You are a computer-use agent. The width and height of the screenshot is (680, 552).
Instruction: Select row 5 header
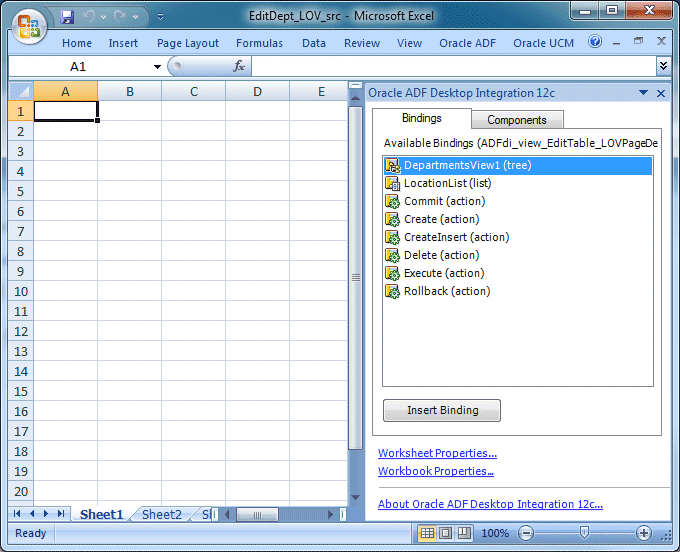click(20, 191)
